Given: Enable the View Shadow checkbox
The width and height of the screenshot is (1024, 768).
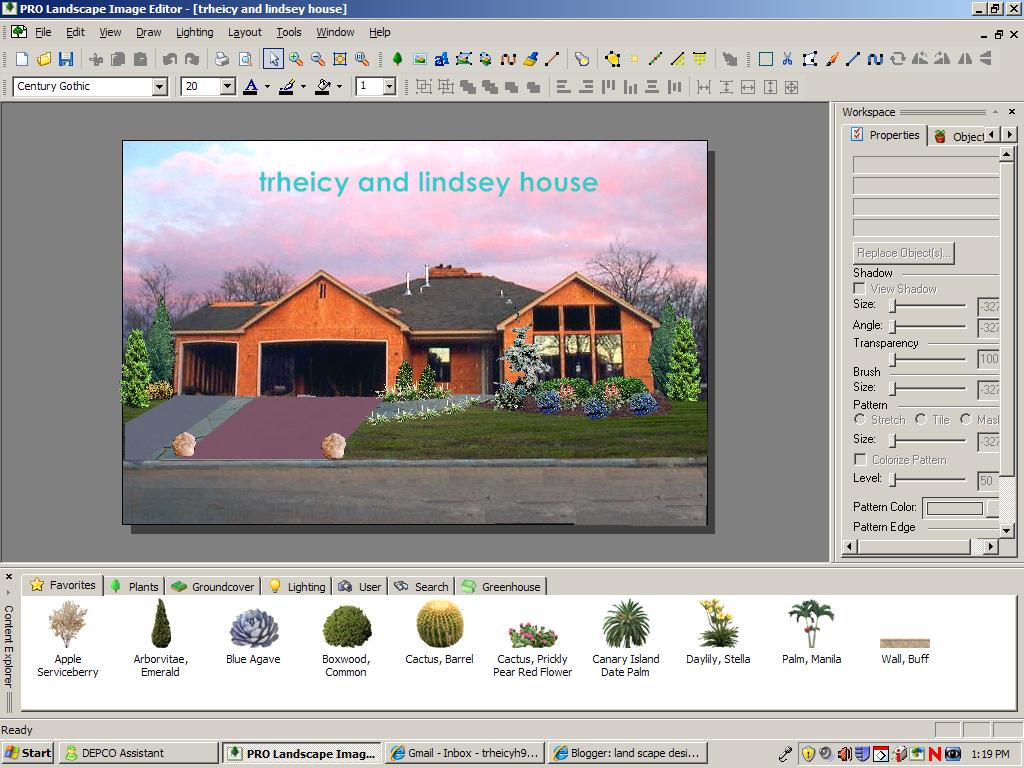Looking at the screenshot, I should coord(858,288).
